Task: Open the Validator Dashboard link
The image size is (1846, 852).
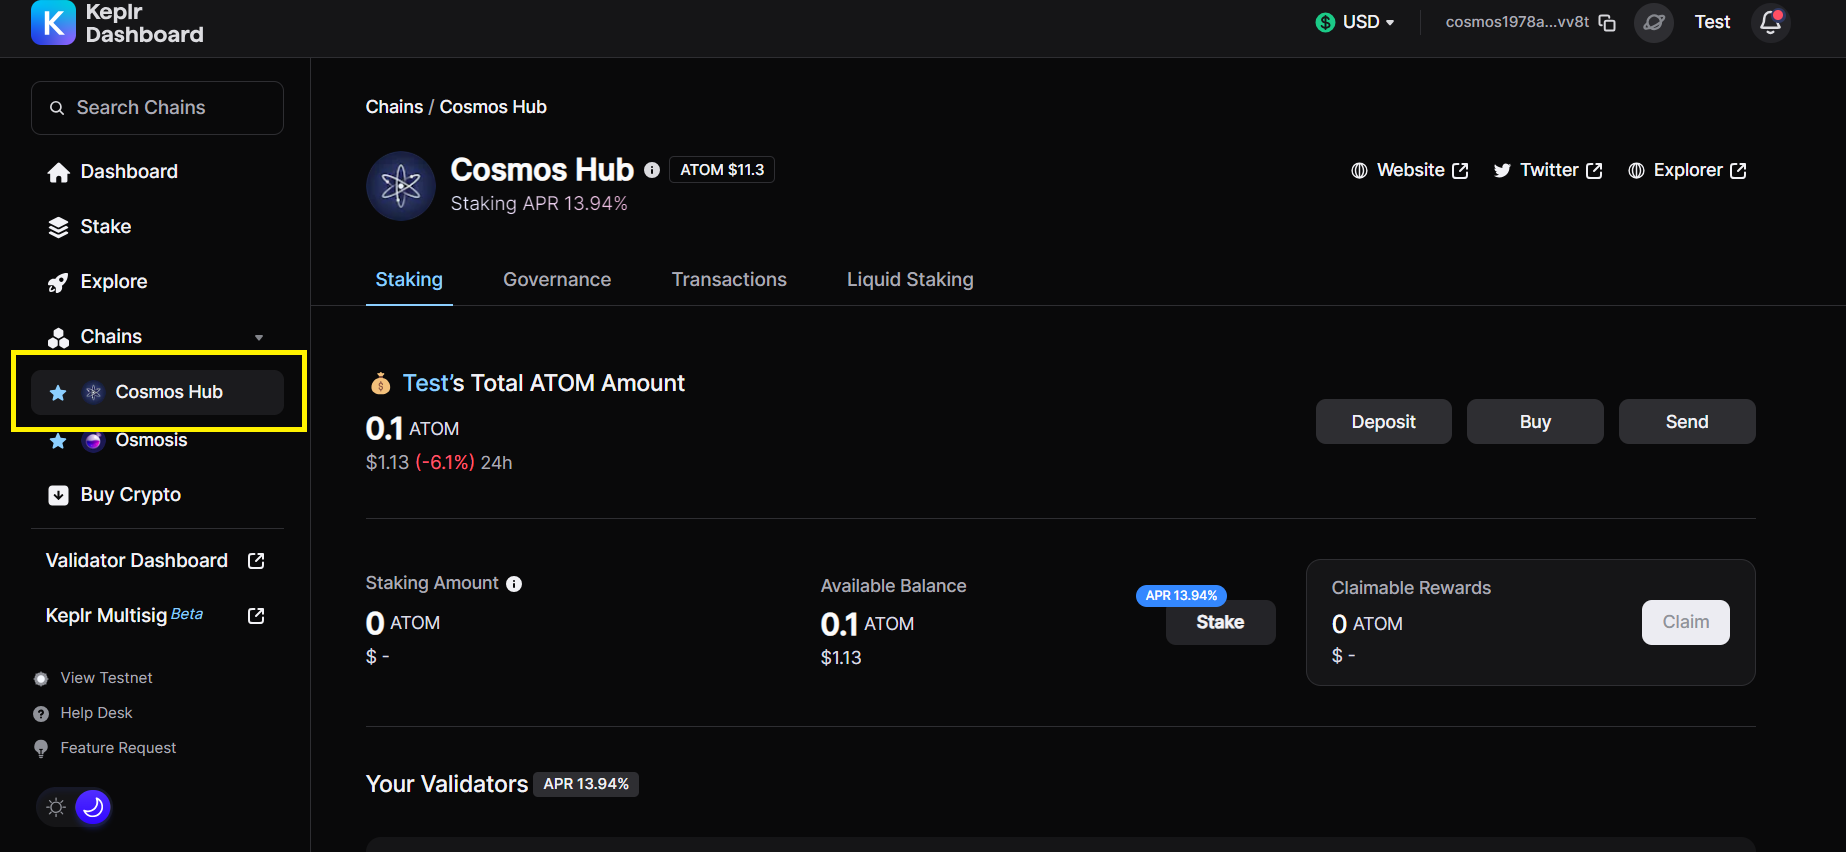Action: pos(155,561)
